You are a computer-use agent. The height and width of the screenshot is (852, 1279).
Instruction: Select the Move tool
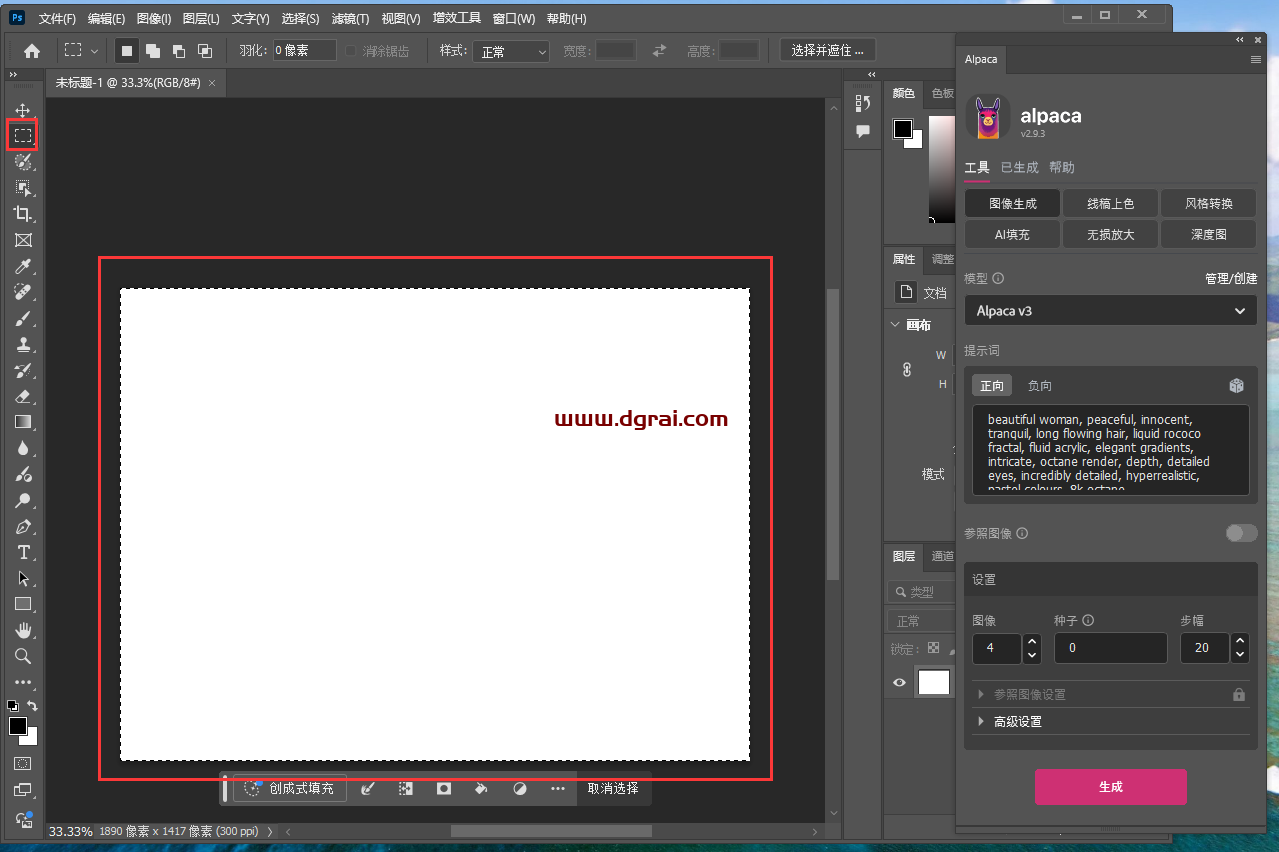pyautogui.click(x=23, y=110)
